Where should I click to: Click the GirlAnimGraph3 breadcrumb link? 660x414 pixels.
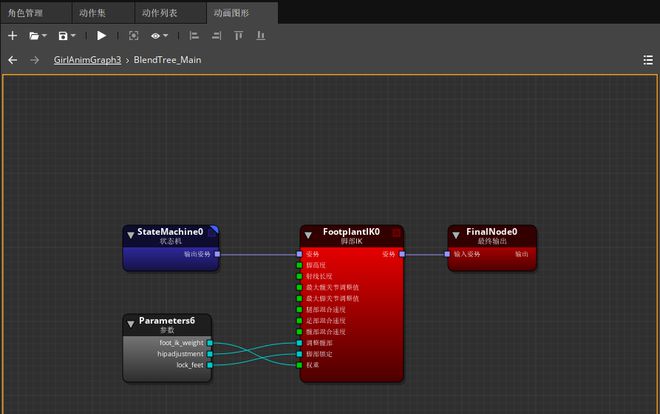pos(87,60)
